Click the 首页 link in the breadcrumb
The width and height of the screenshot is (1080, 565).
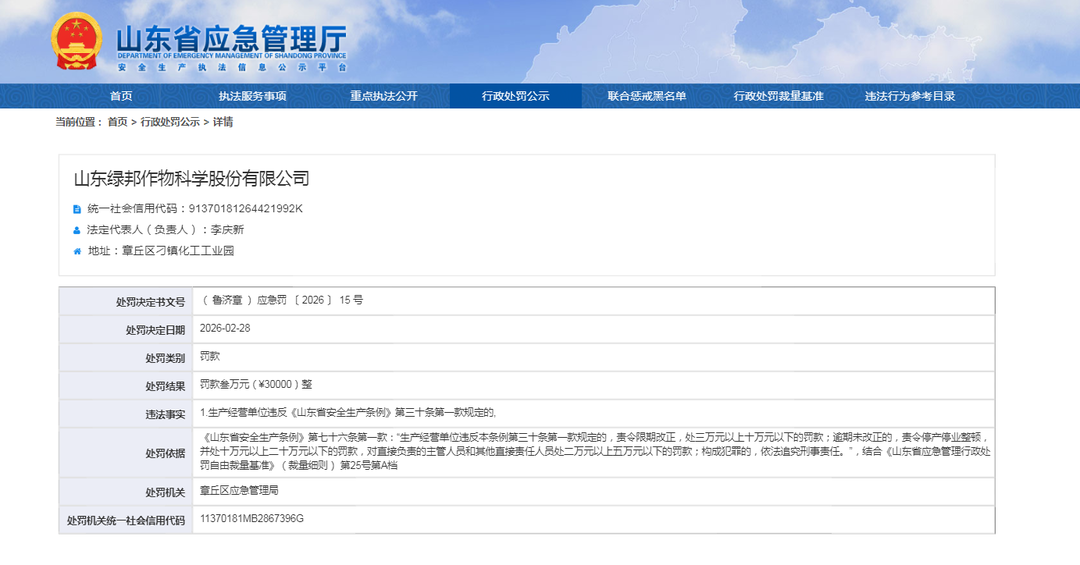117,122
